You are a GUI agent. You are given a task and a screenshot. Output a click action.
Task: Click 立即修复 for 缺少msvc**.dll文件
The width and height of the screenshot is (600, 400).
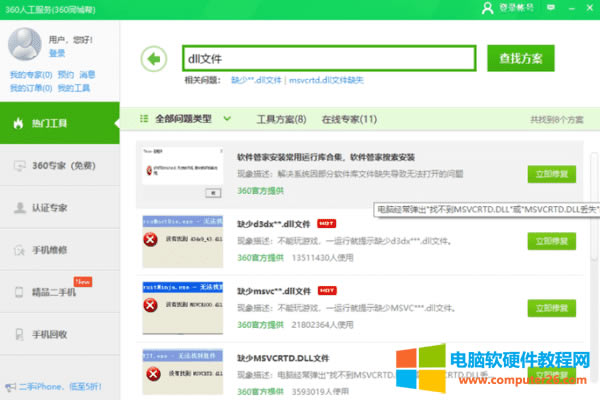click(x=552, y=307)
